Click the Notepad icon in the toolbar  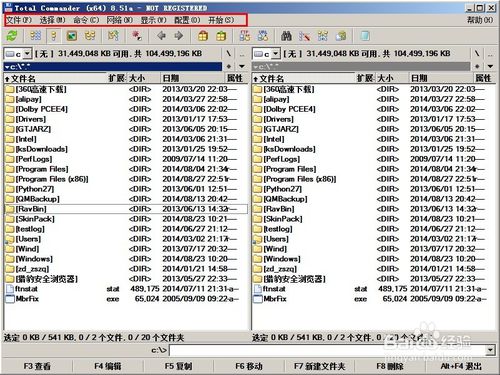point(365,36)
